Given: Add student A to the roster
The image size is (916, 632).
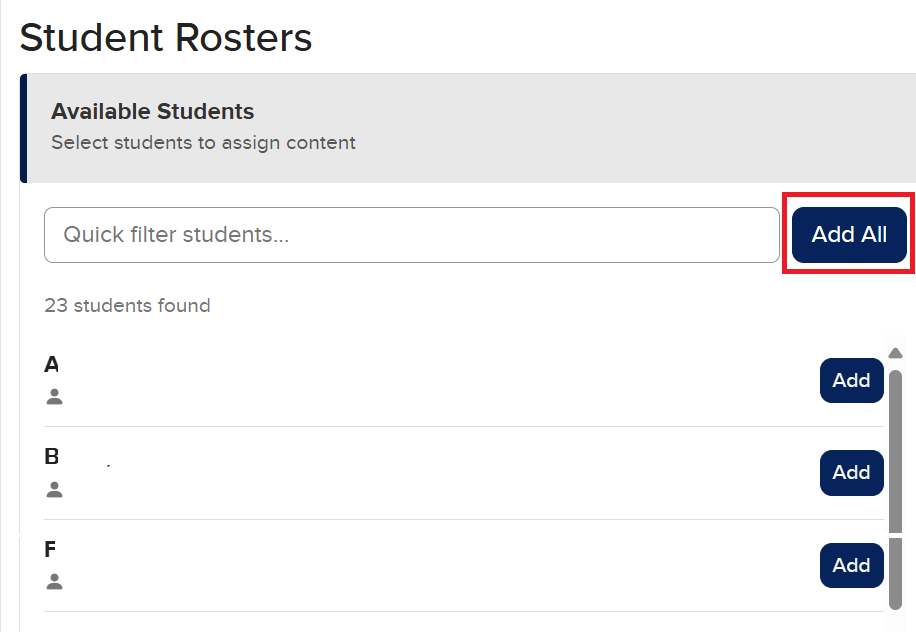Looking at the screenshot, I should pyautogui.click(x=851, y=380).
